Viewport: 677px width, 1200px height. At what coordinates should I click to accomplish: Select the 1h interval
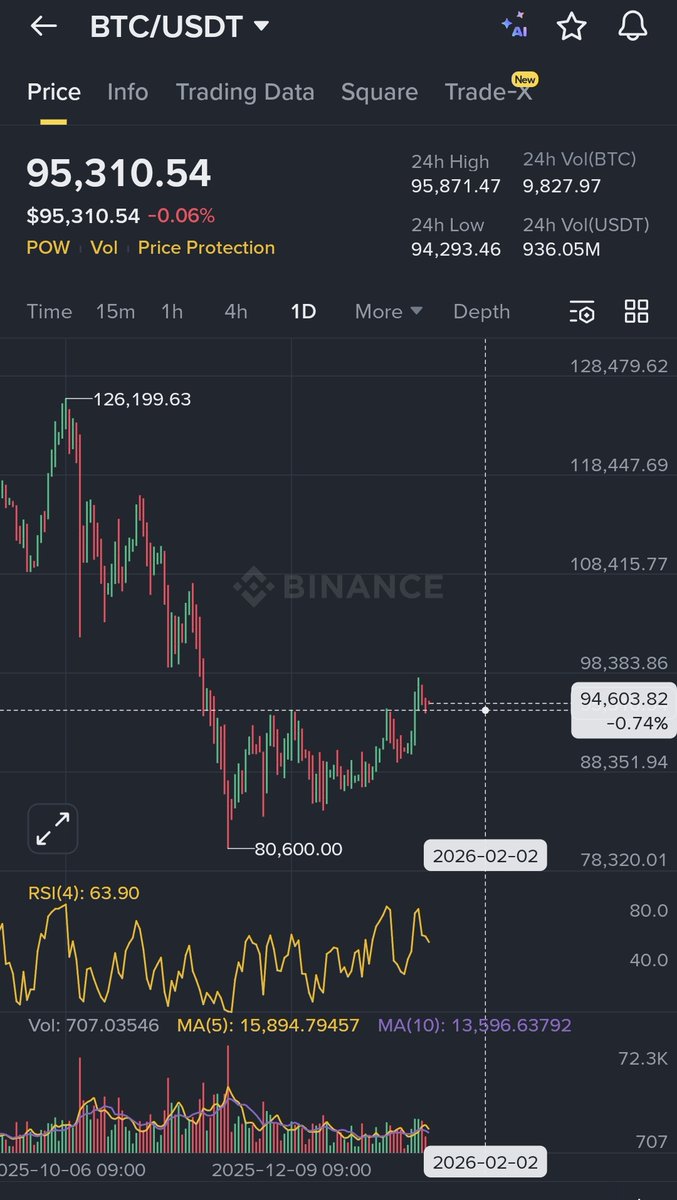click(x=172, y=312)
